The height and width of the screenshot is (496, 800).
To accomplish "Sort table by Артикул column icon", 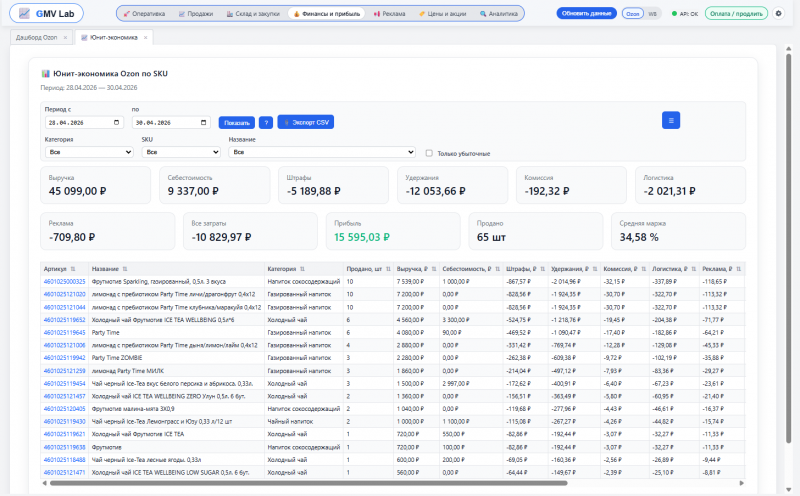I will pos(73,269).
